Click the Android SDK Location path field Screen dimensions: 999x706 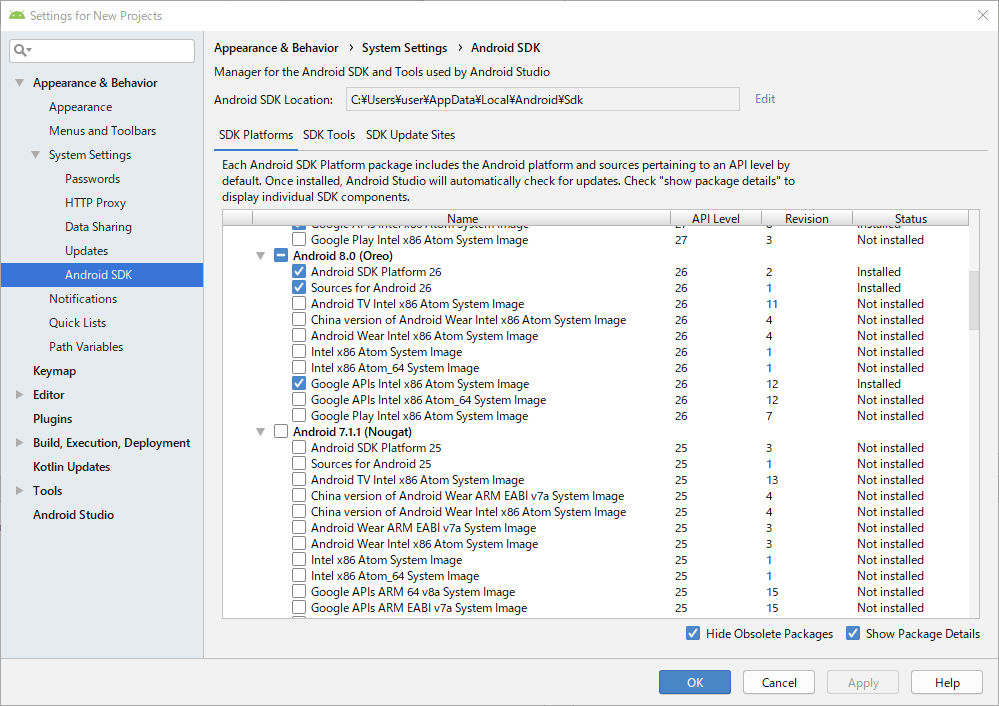click(x=542, y=99)
